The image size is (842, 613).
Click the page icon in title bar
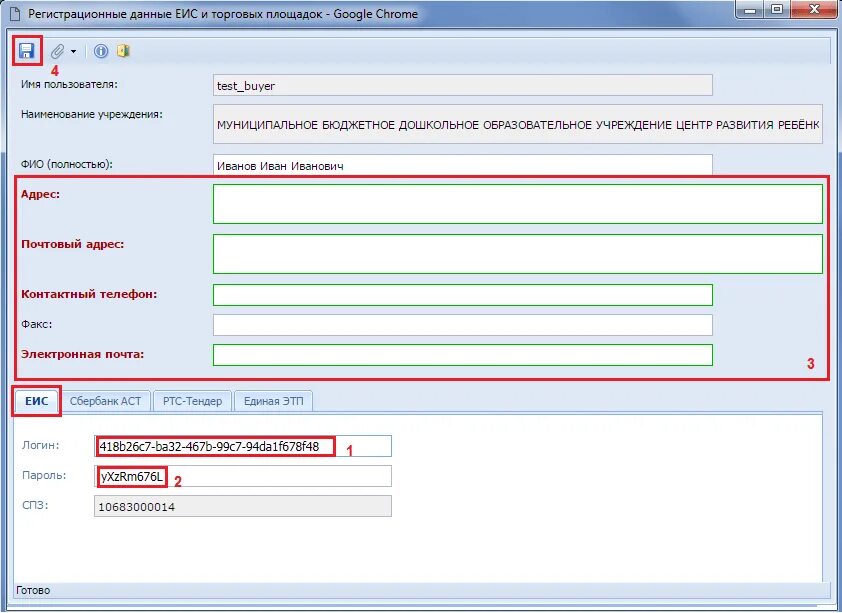[16, 14]
